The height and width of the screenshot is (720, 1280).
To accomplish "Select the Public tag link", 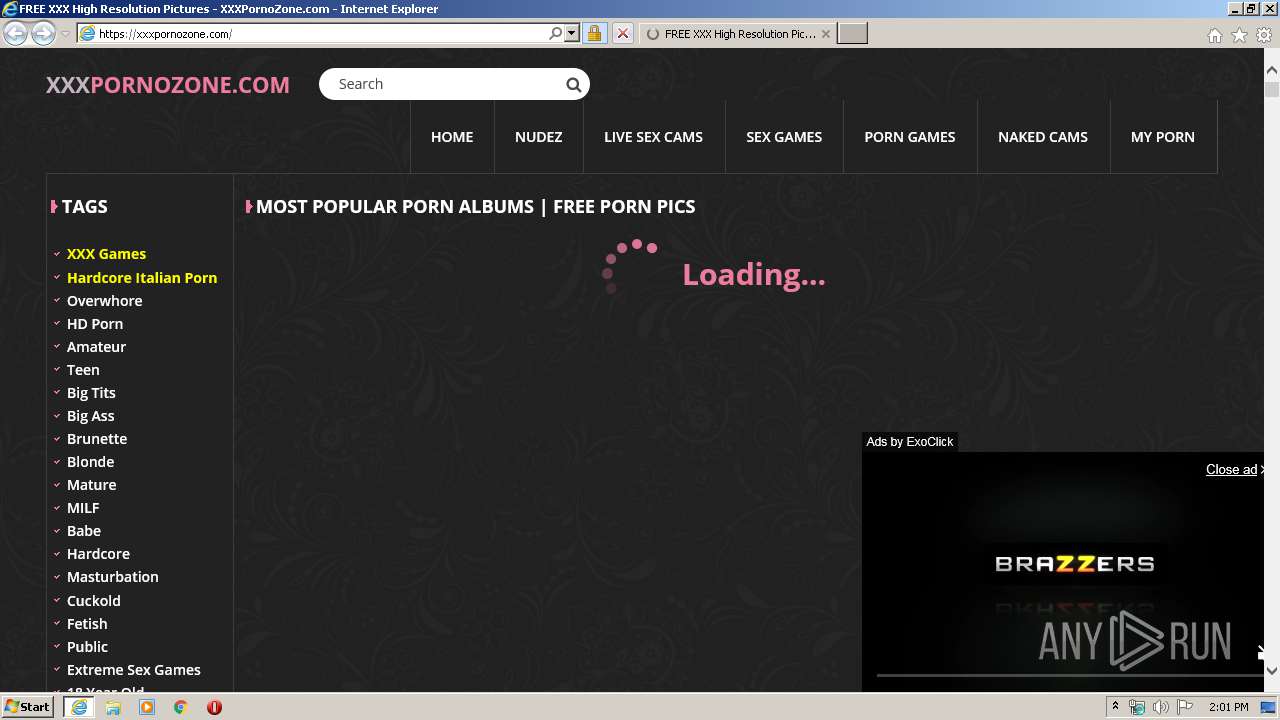I will [x=87, y=647].
